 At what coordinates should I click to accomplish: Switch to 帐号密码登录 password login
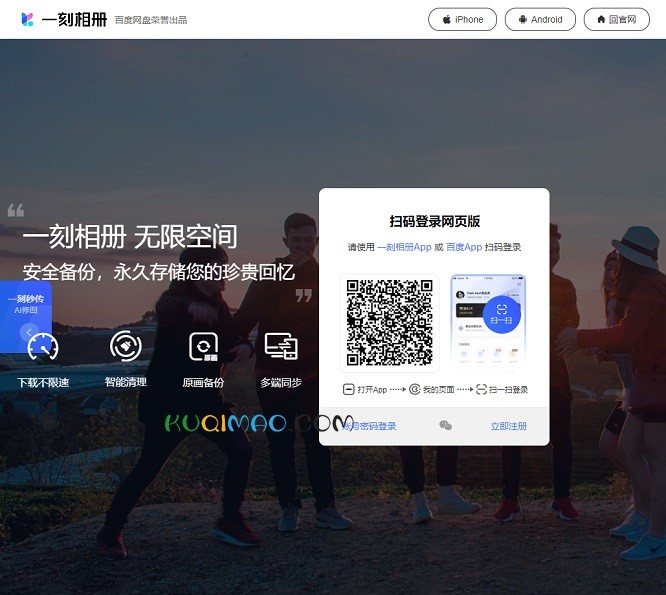[369, 426]
